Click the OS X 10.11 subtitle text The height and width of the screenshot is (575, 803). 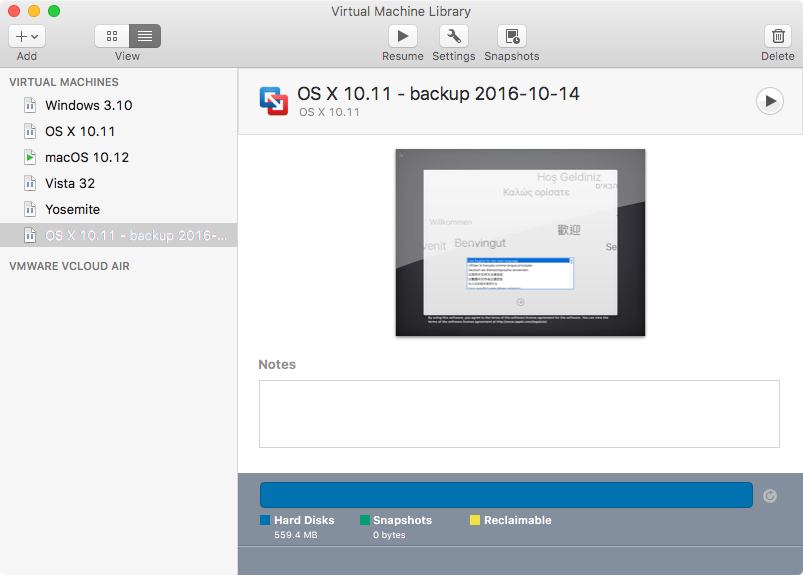click(329, 112)
